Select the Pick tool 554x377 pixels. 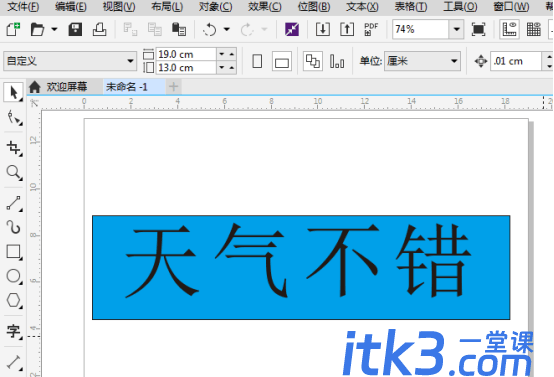point(13,93)
